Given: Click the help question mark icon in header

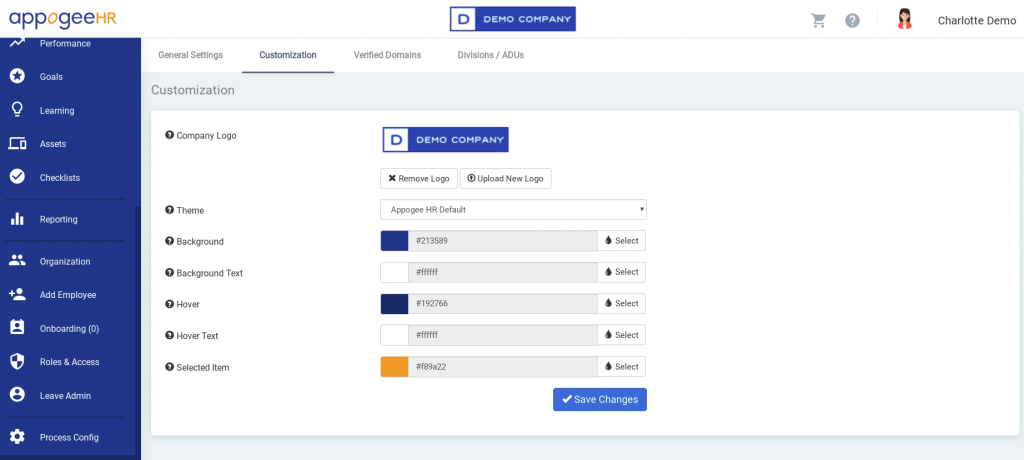Looking at the screenshot, I should point(852,20).
